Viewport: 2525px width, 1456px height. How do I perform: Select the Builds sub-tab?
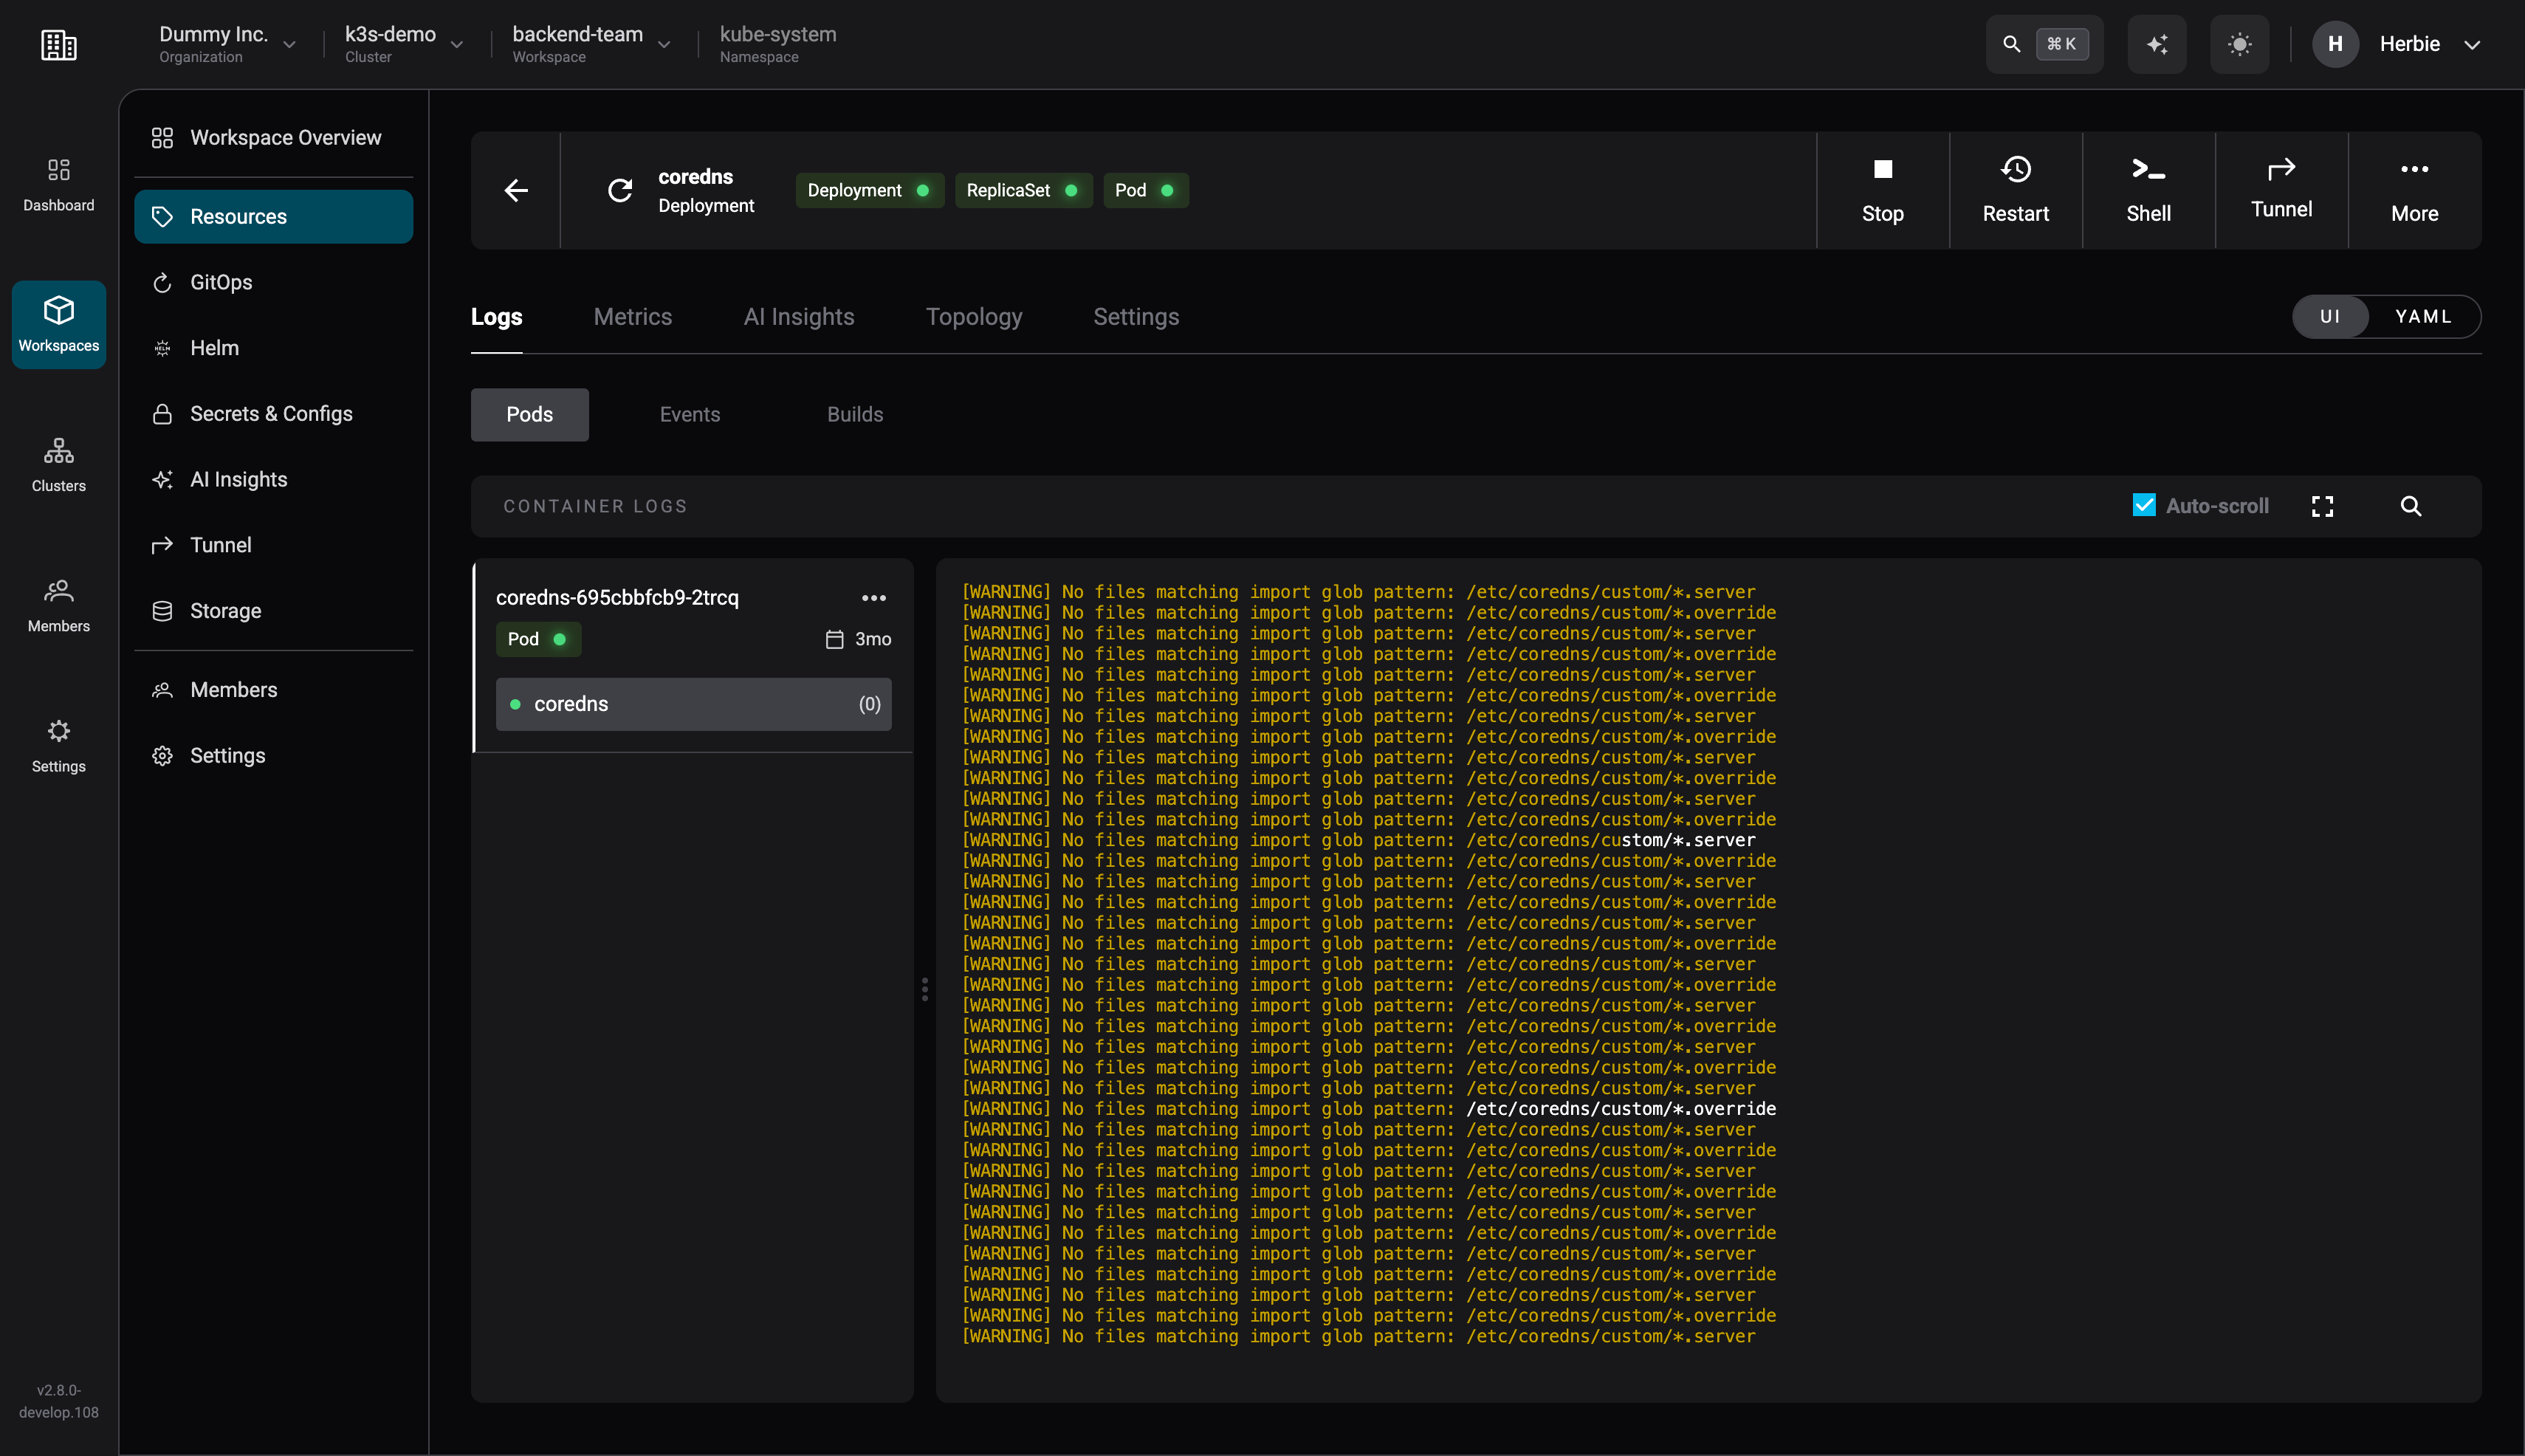(854, 414)
